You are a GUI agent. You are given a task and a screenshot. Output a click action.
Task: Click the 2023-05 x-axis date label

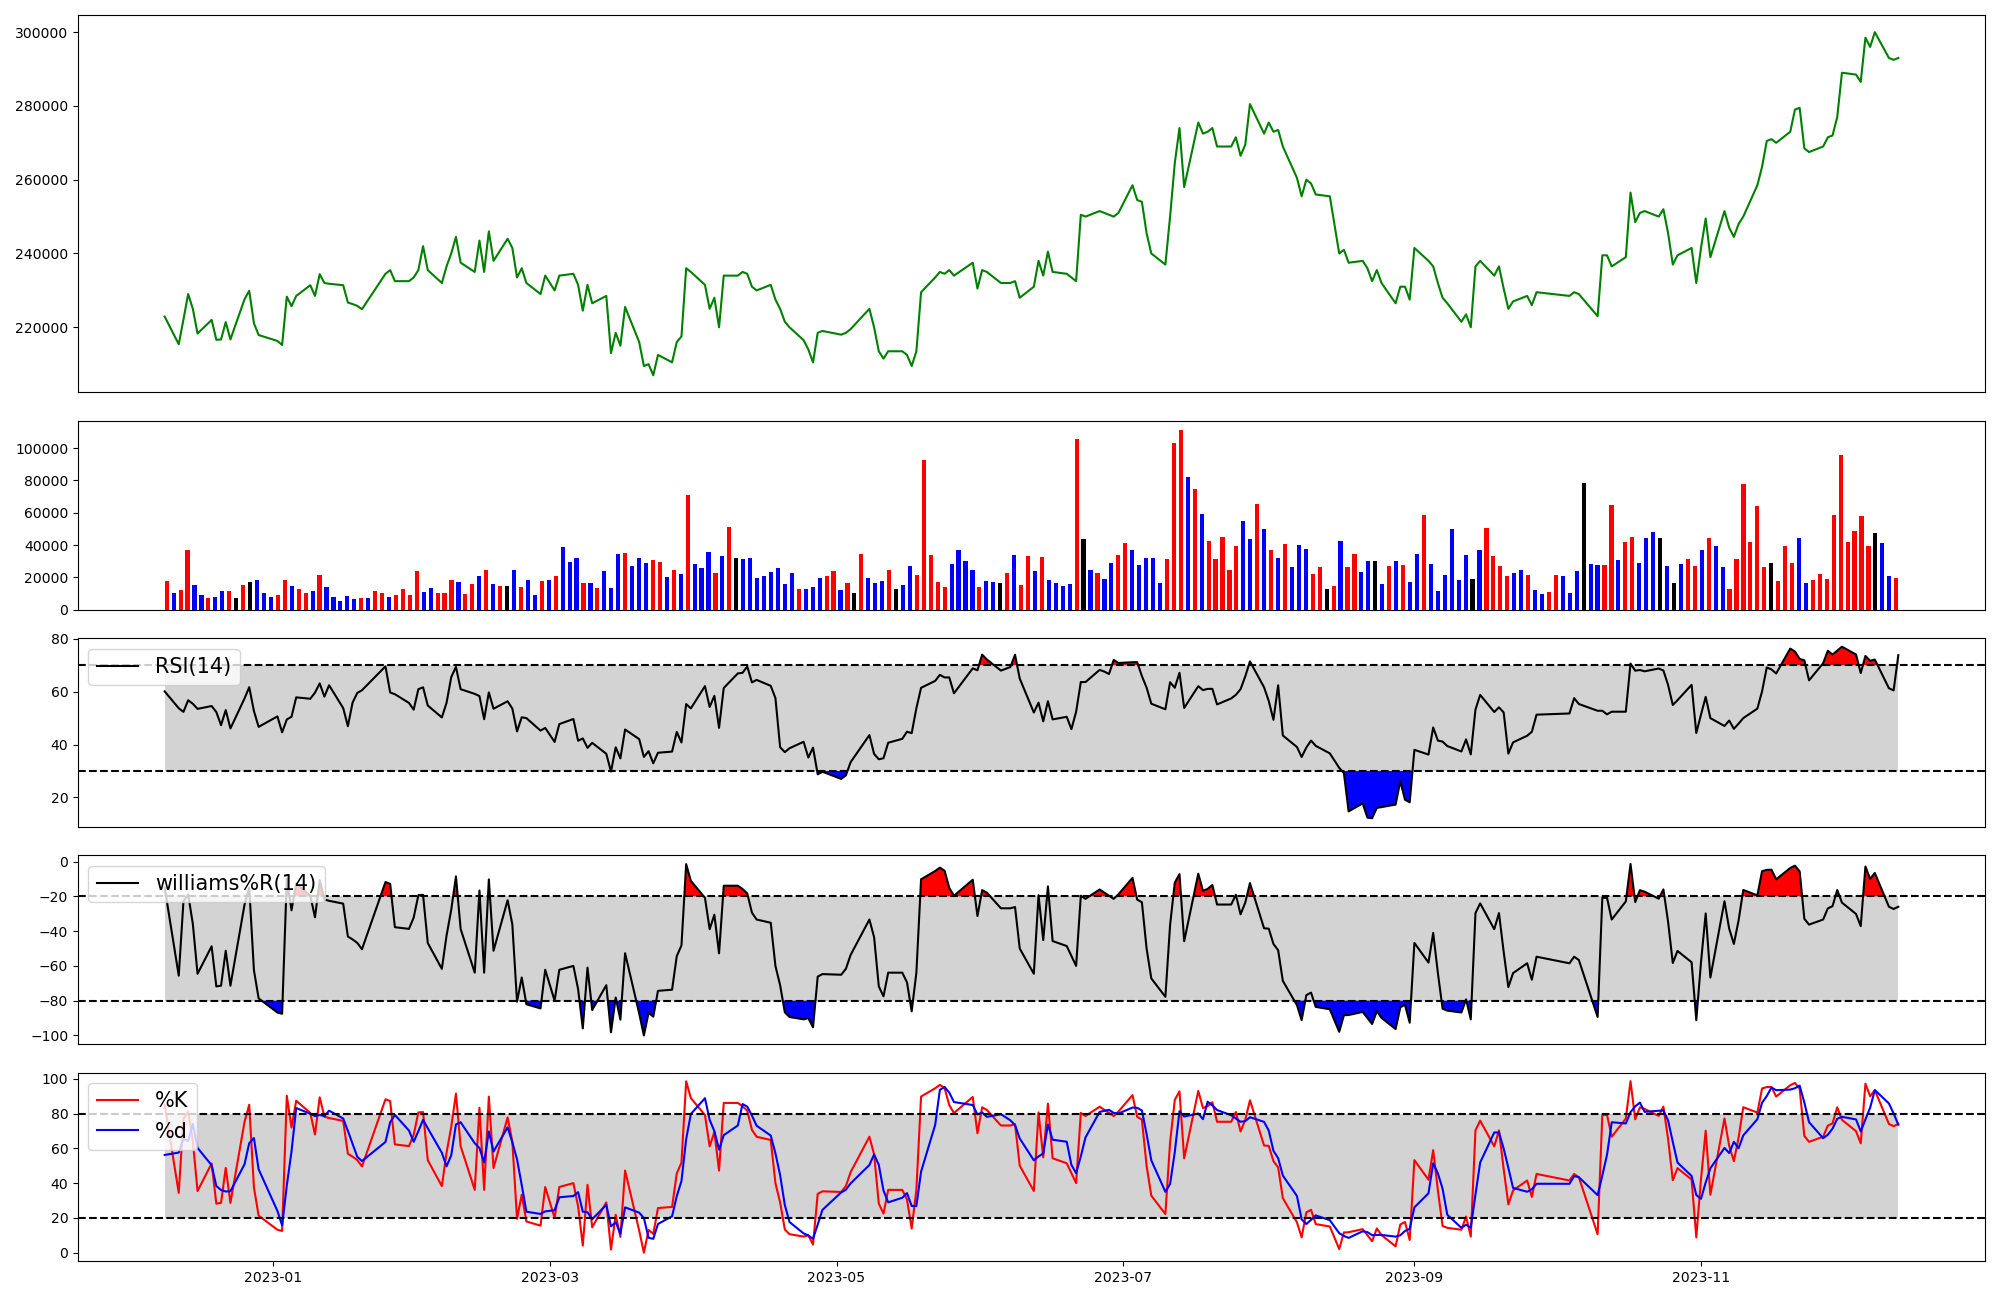tap(836, 1277)
